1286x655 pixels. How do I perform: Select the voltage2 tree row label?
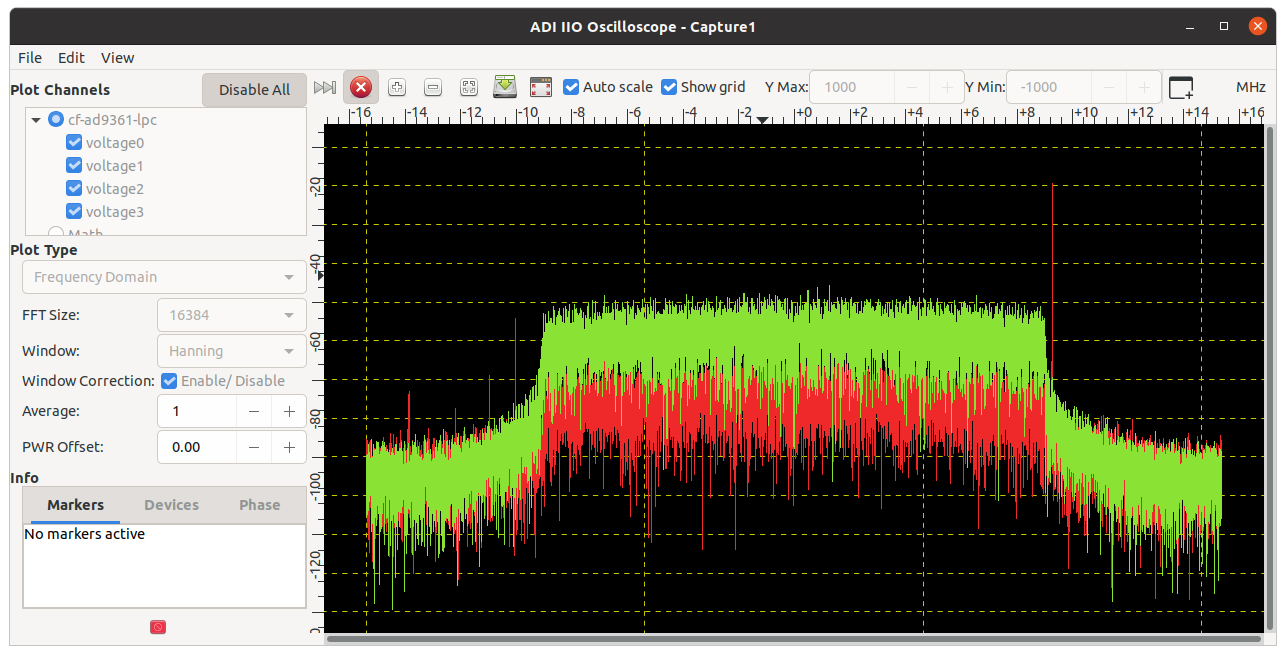coord(115,189)
